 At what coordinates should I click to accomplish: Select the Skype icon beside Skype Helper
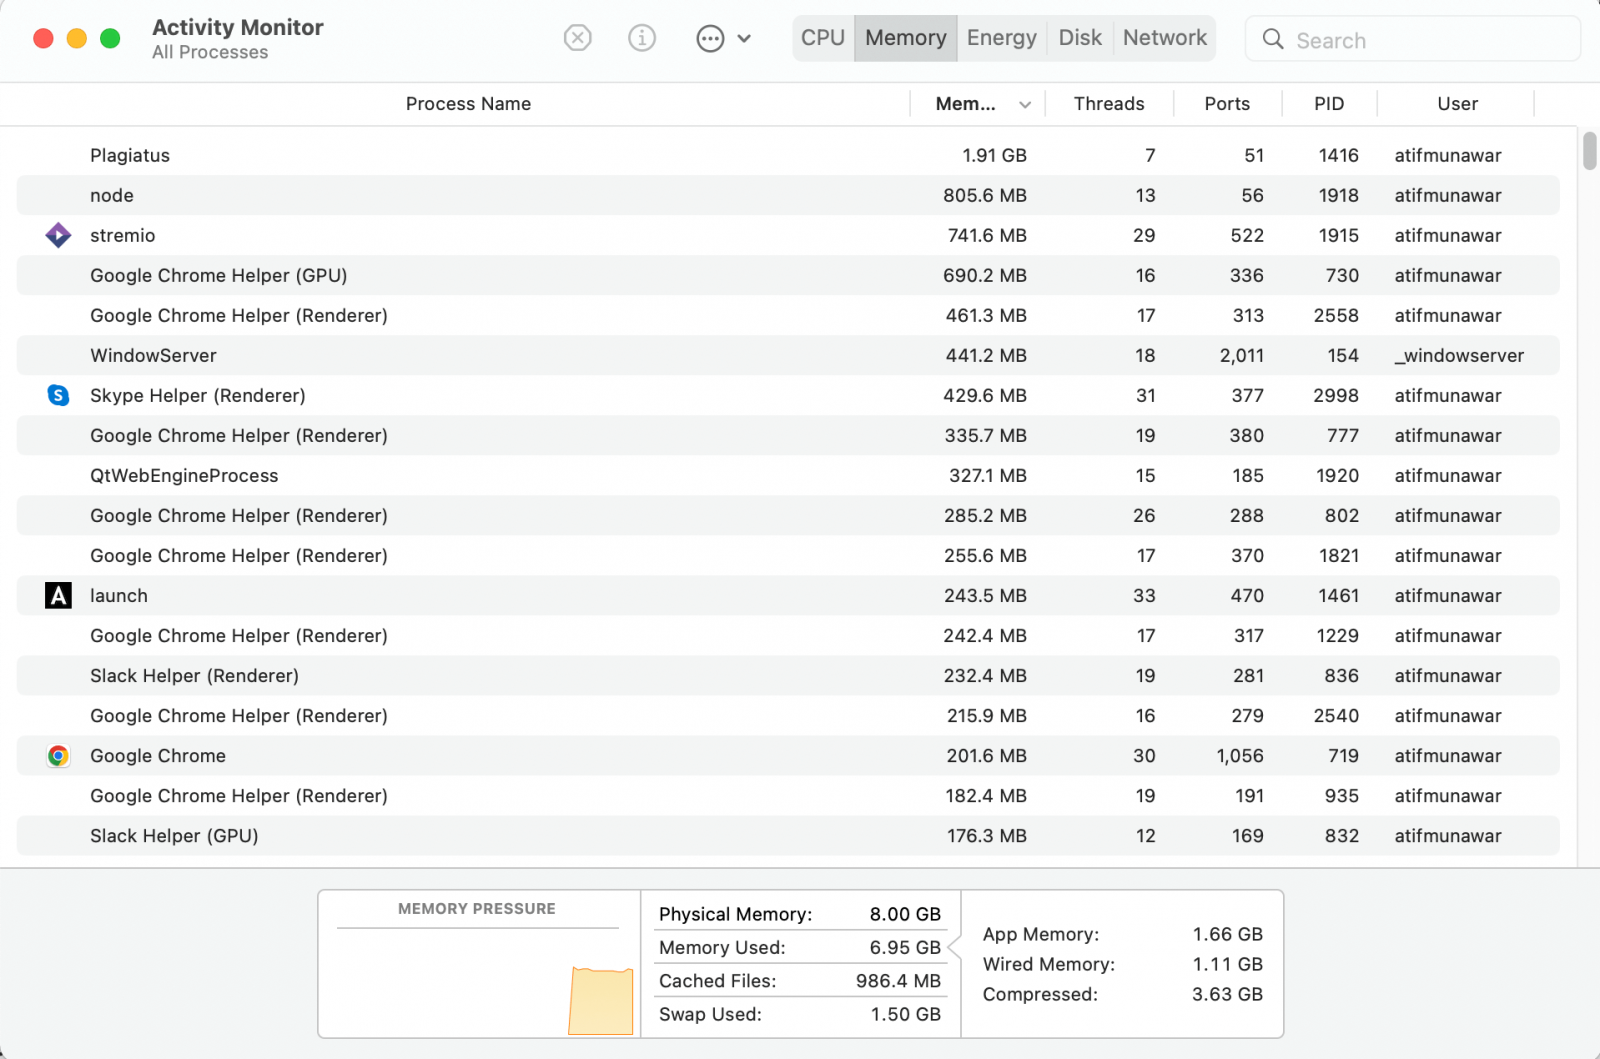tap(58, 395)
